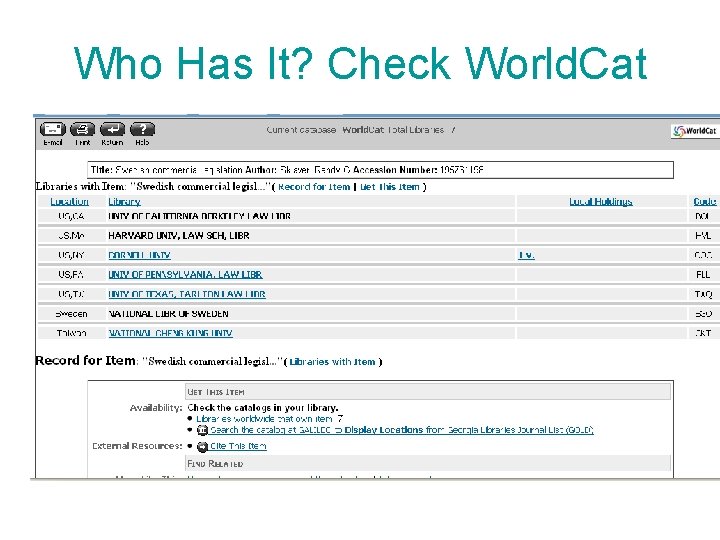Open Univ of Pennsylvania Law Libr link

(185, 275)
